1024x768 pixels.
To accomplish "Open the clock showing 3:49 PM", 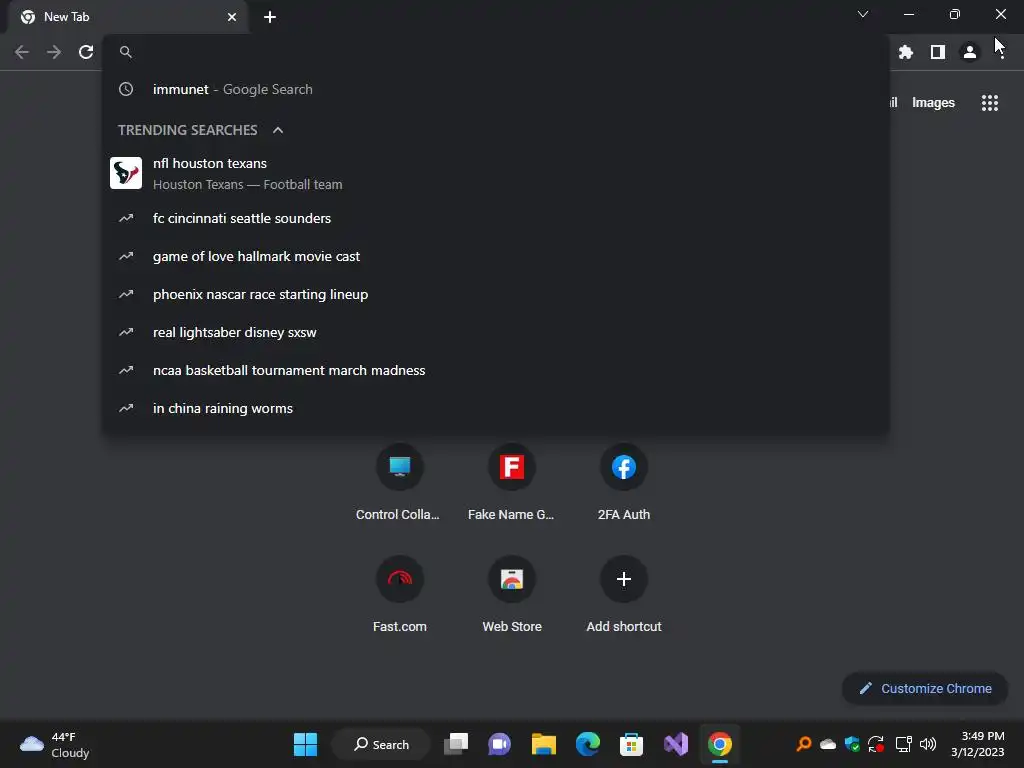I will [x=978, y=744].
